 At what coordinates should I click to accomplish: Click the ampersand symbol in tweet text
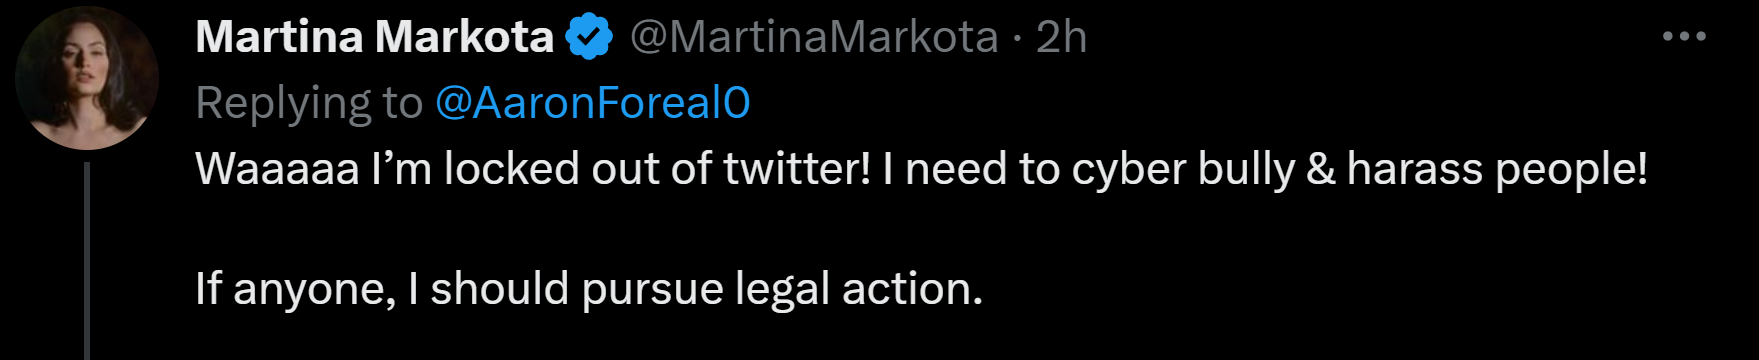click(1321, 169)
